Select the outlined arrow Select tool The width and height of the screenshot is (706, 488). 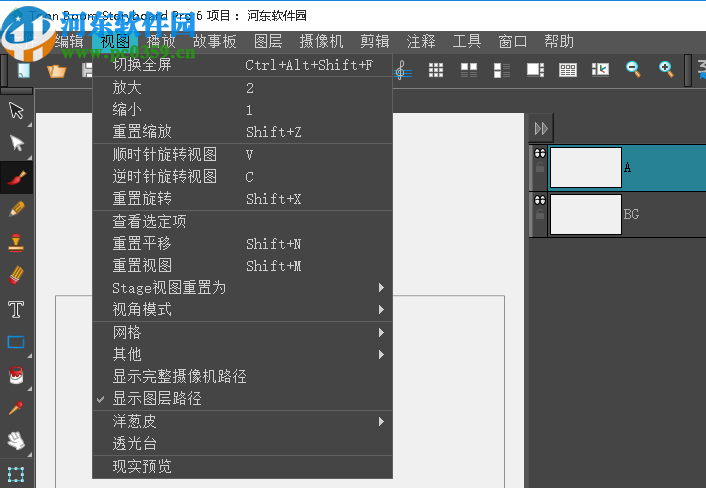pyautogui.click(x=16, y=110)
